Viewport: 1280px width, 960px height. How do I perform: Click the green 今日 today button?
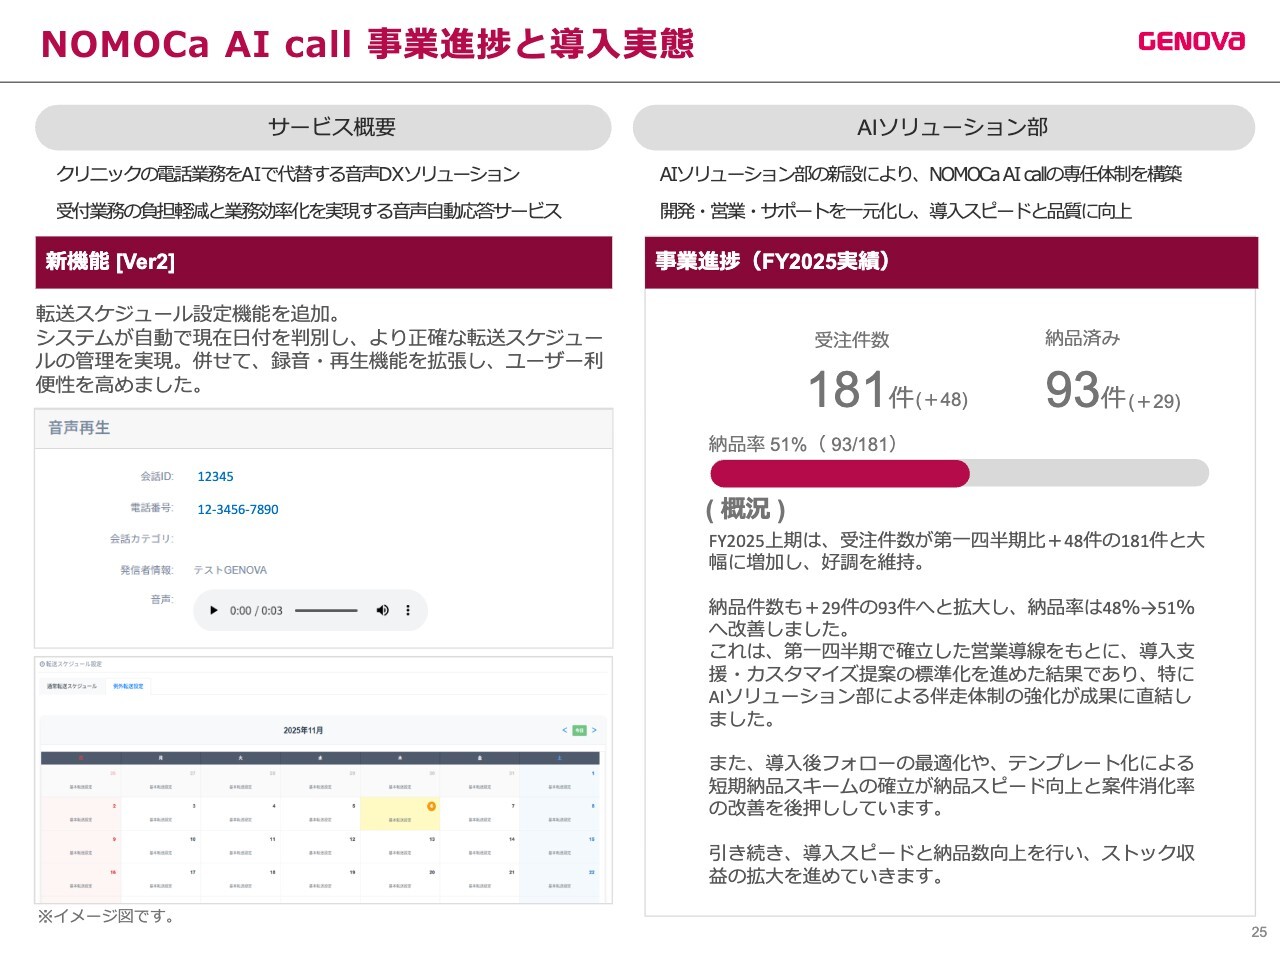click(x=579, y=730)
